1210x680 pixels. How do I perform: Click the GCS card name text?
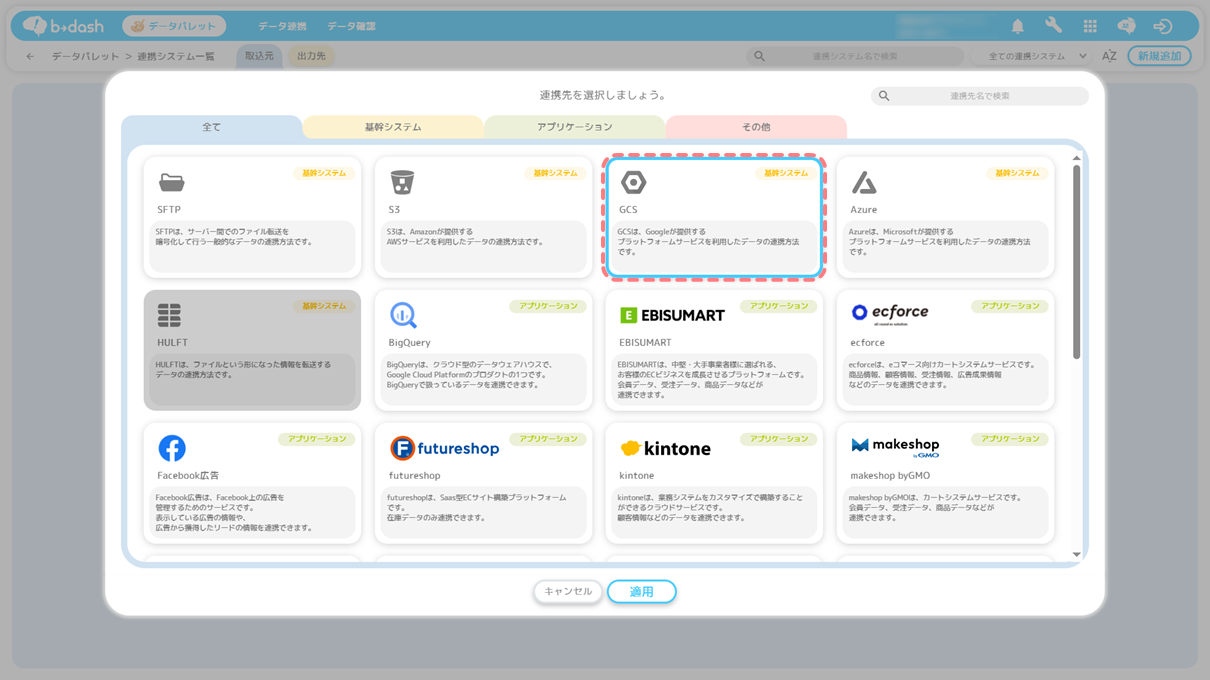point(628,210)
